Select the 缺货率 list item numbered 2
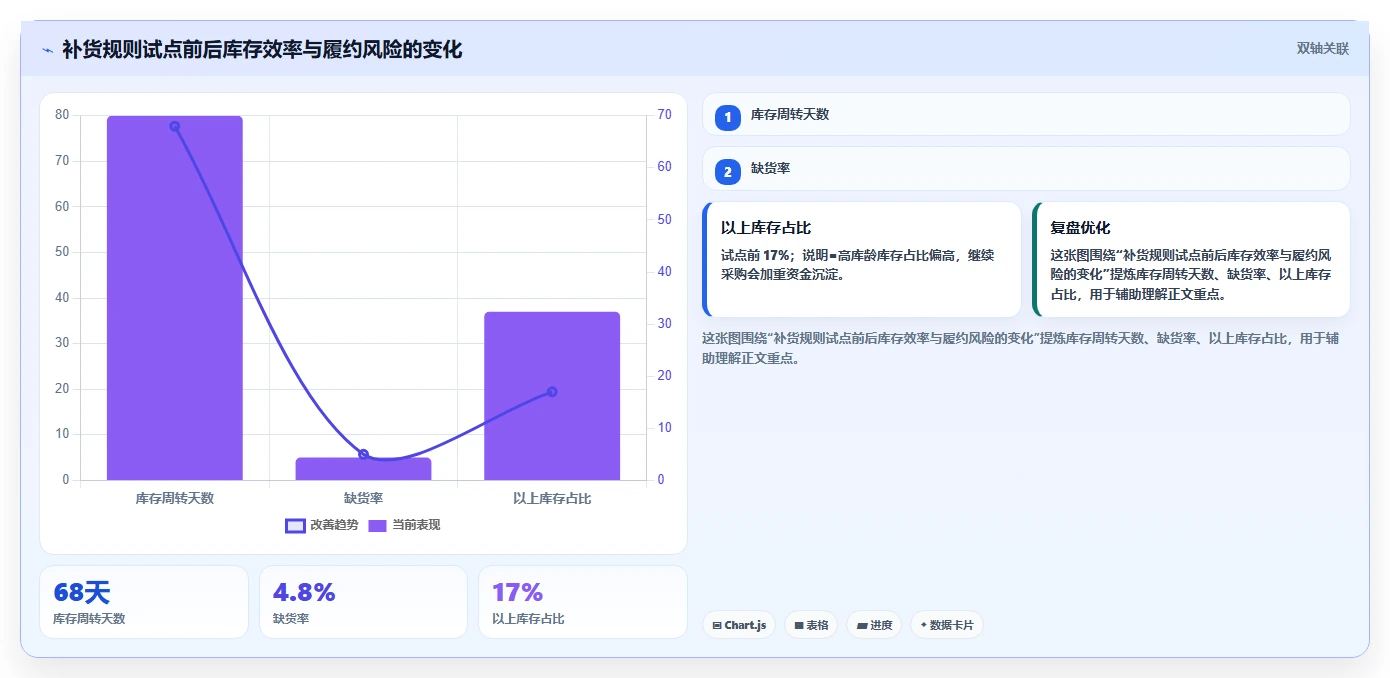Viewport: 1390px width, 678px height. click(1026, 169)
